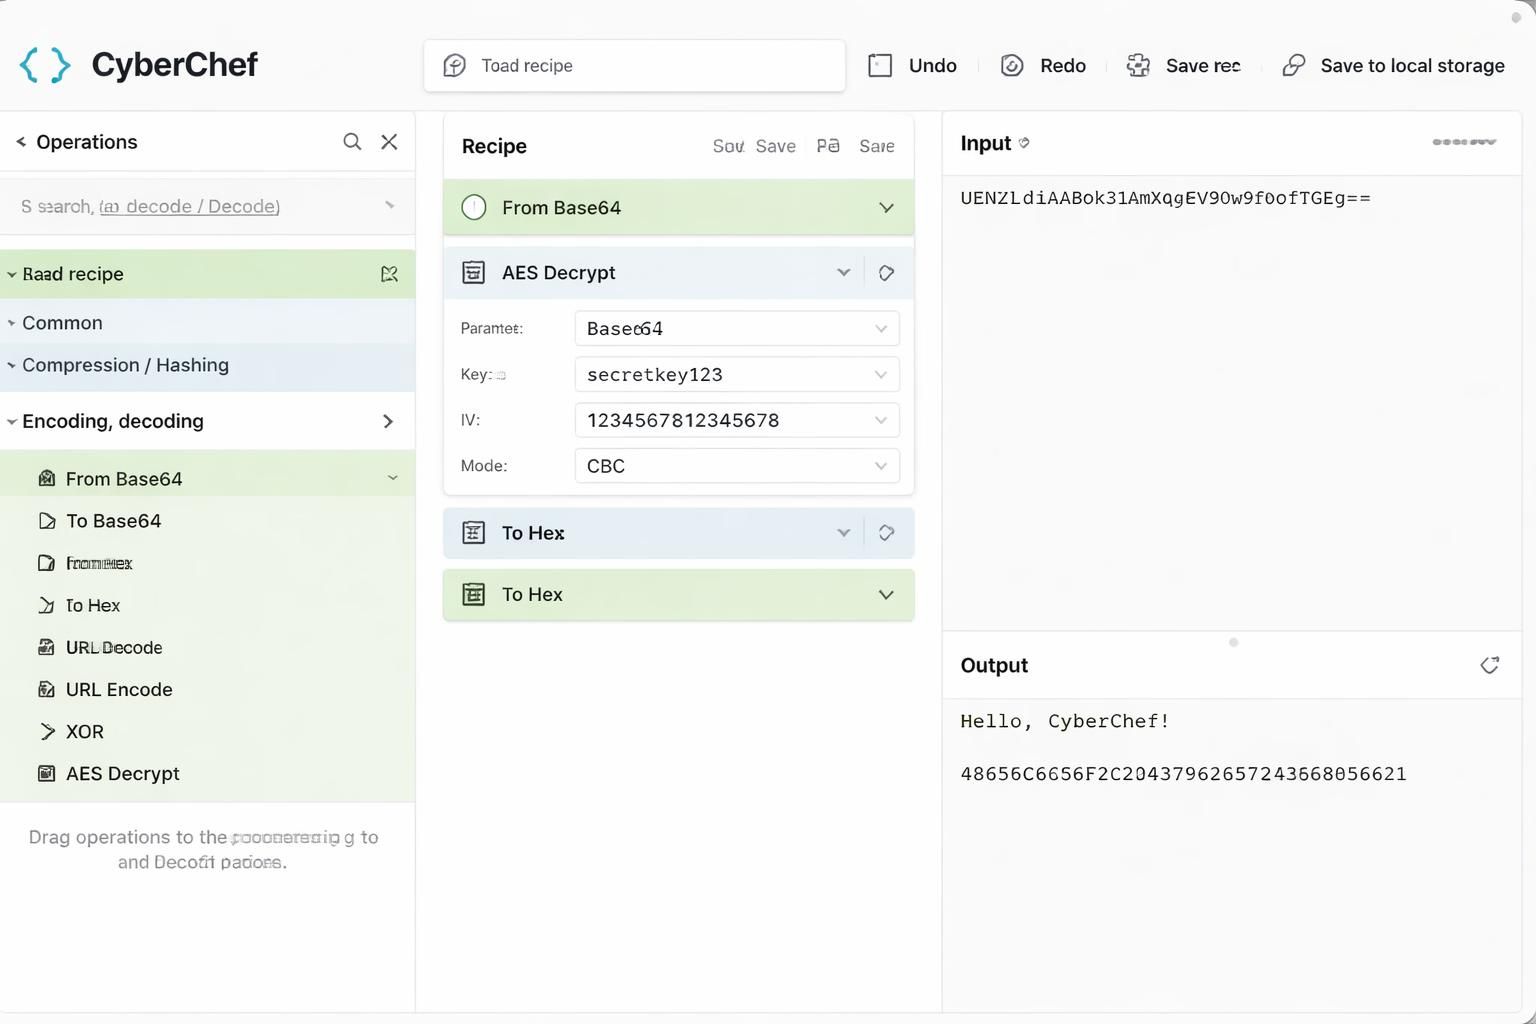Click the Input pane options control
1536x1024 pixels.
coord(1464,142)
